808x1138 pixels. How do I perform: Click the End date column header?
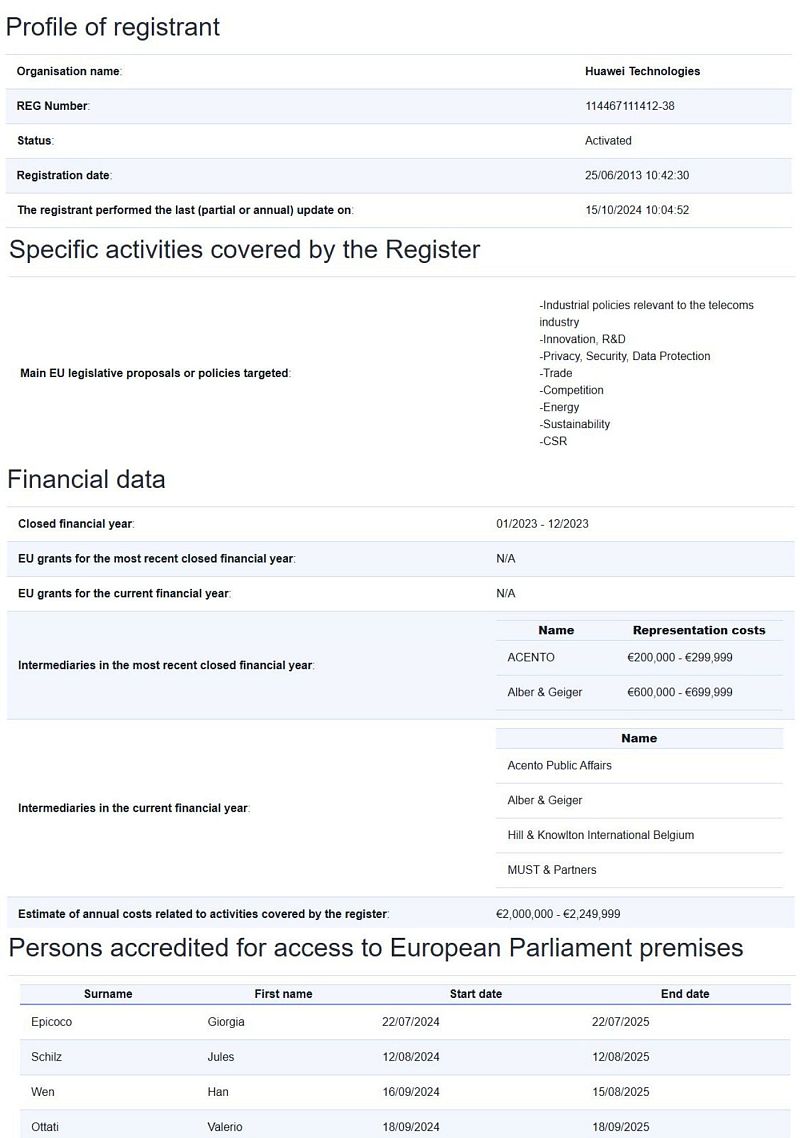[684, 995]
